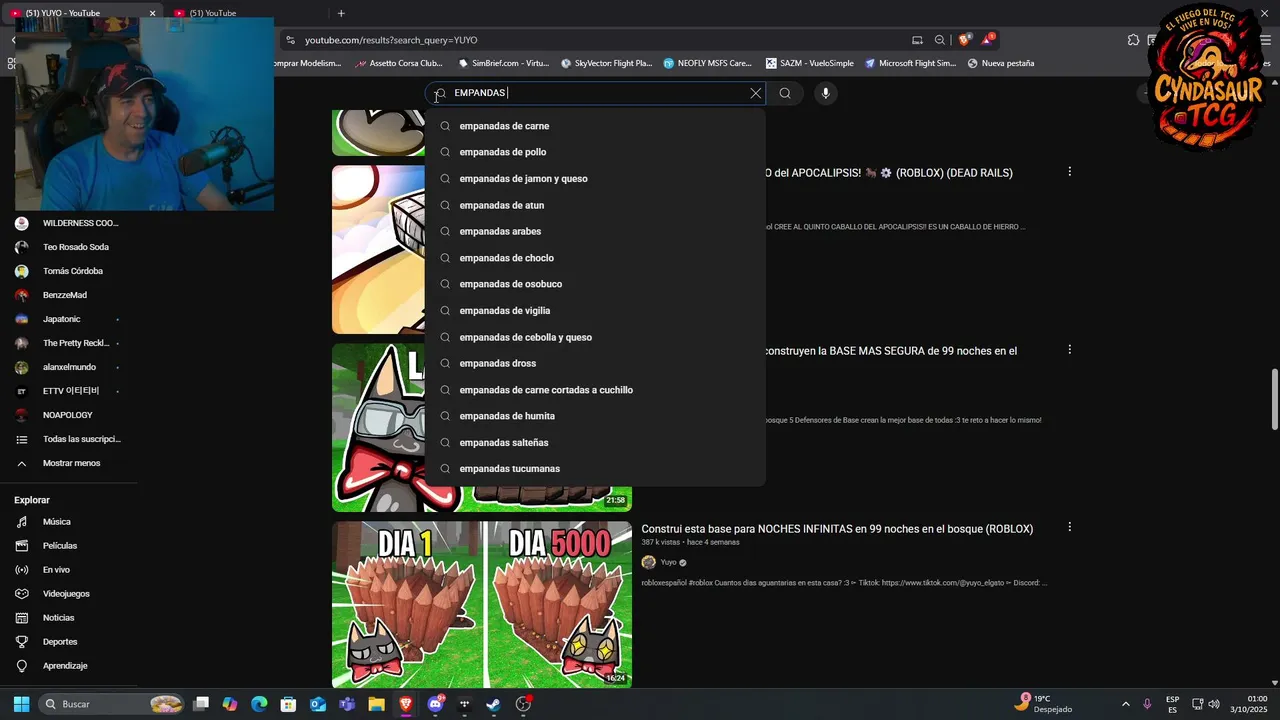This screenshot has height=720, width=1280.
Task: Open options menu for 'BASE MAS SEGURA' video
Action: click(x=1069, y=350)
